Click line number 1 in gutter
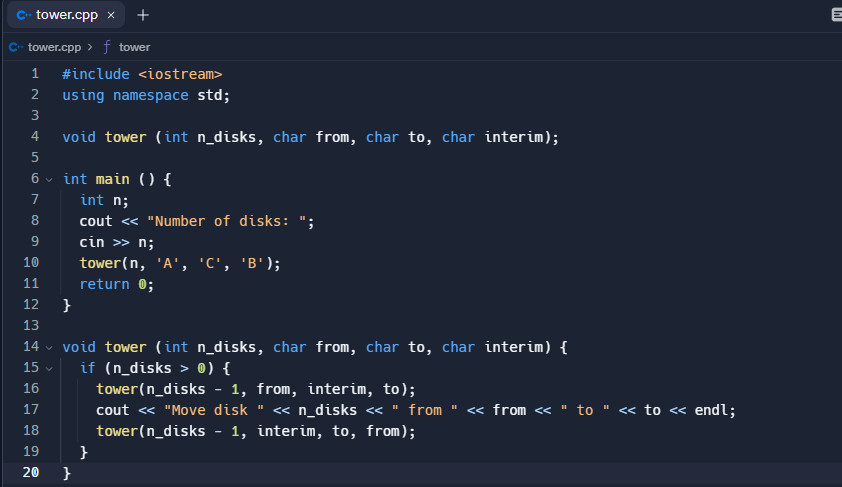Viewport: 842px width, 487px height. click(35, 74)
